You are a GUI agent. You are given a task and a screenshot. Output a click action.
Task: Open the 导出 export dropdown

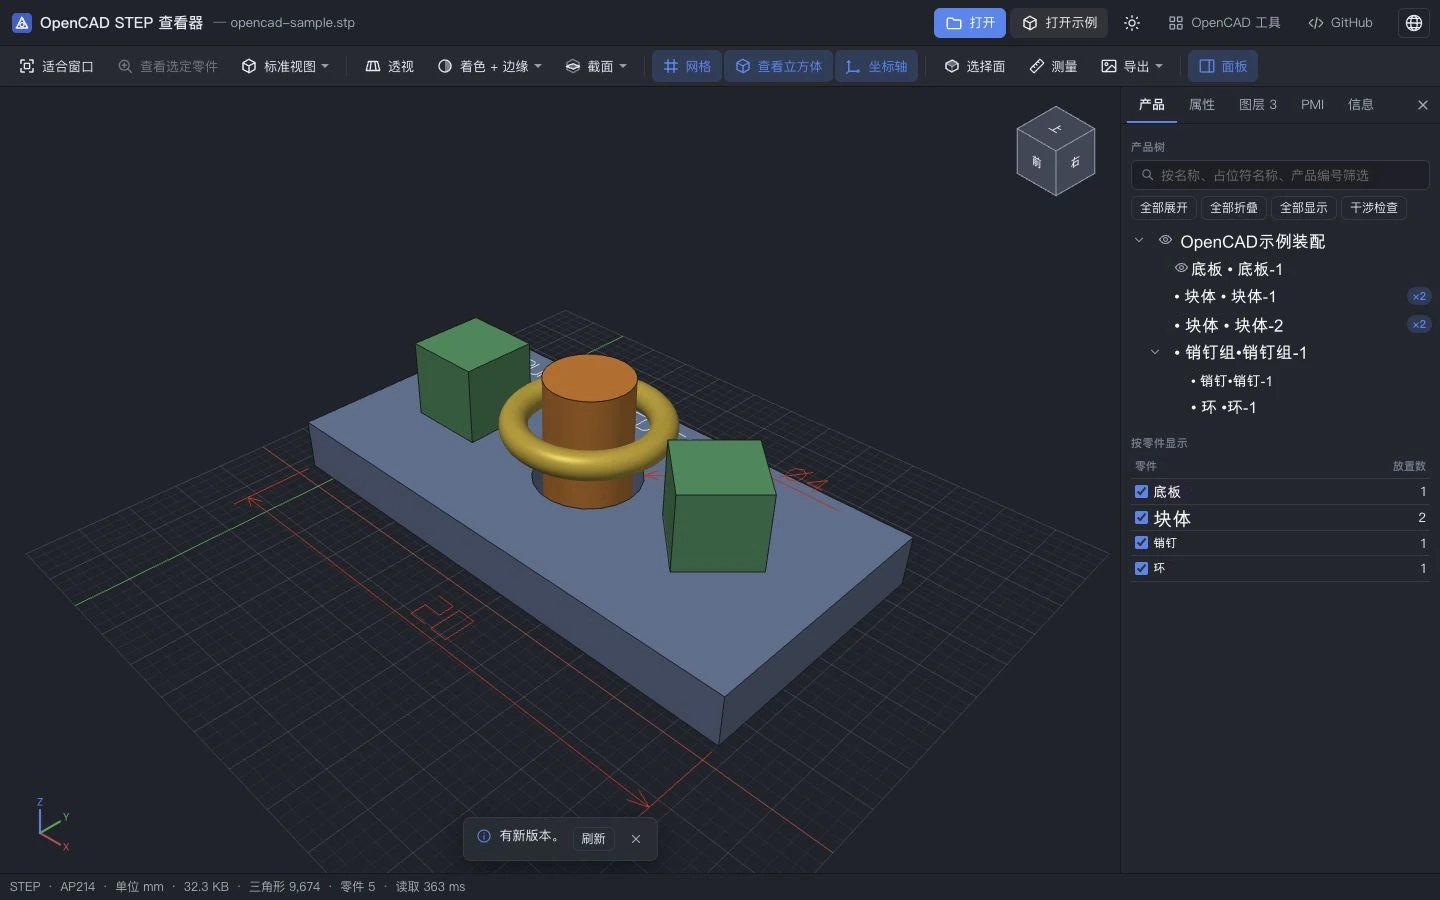[x=1132, y=66]
